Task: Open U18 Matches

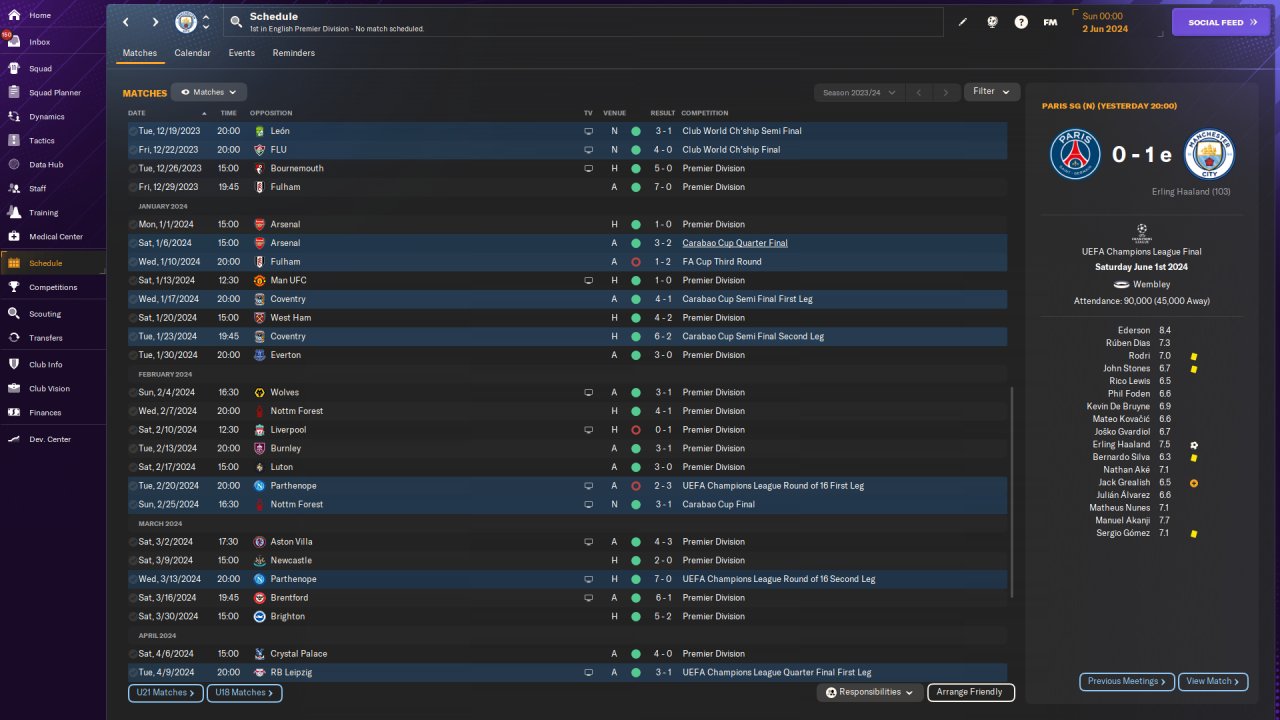Action: pos(244,692)
